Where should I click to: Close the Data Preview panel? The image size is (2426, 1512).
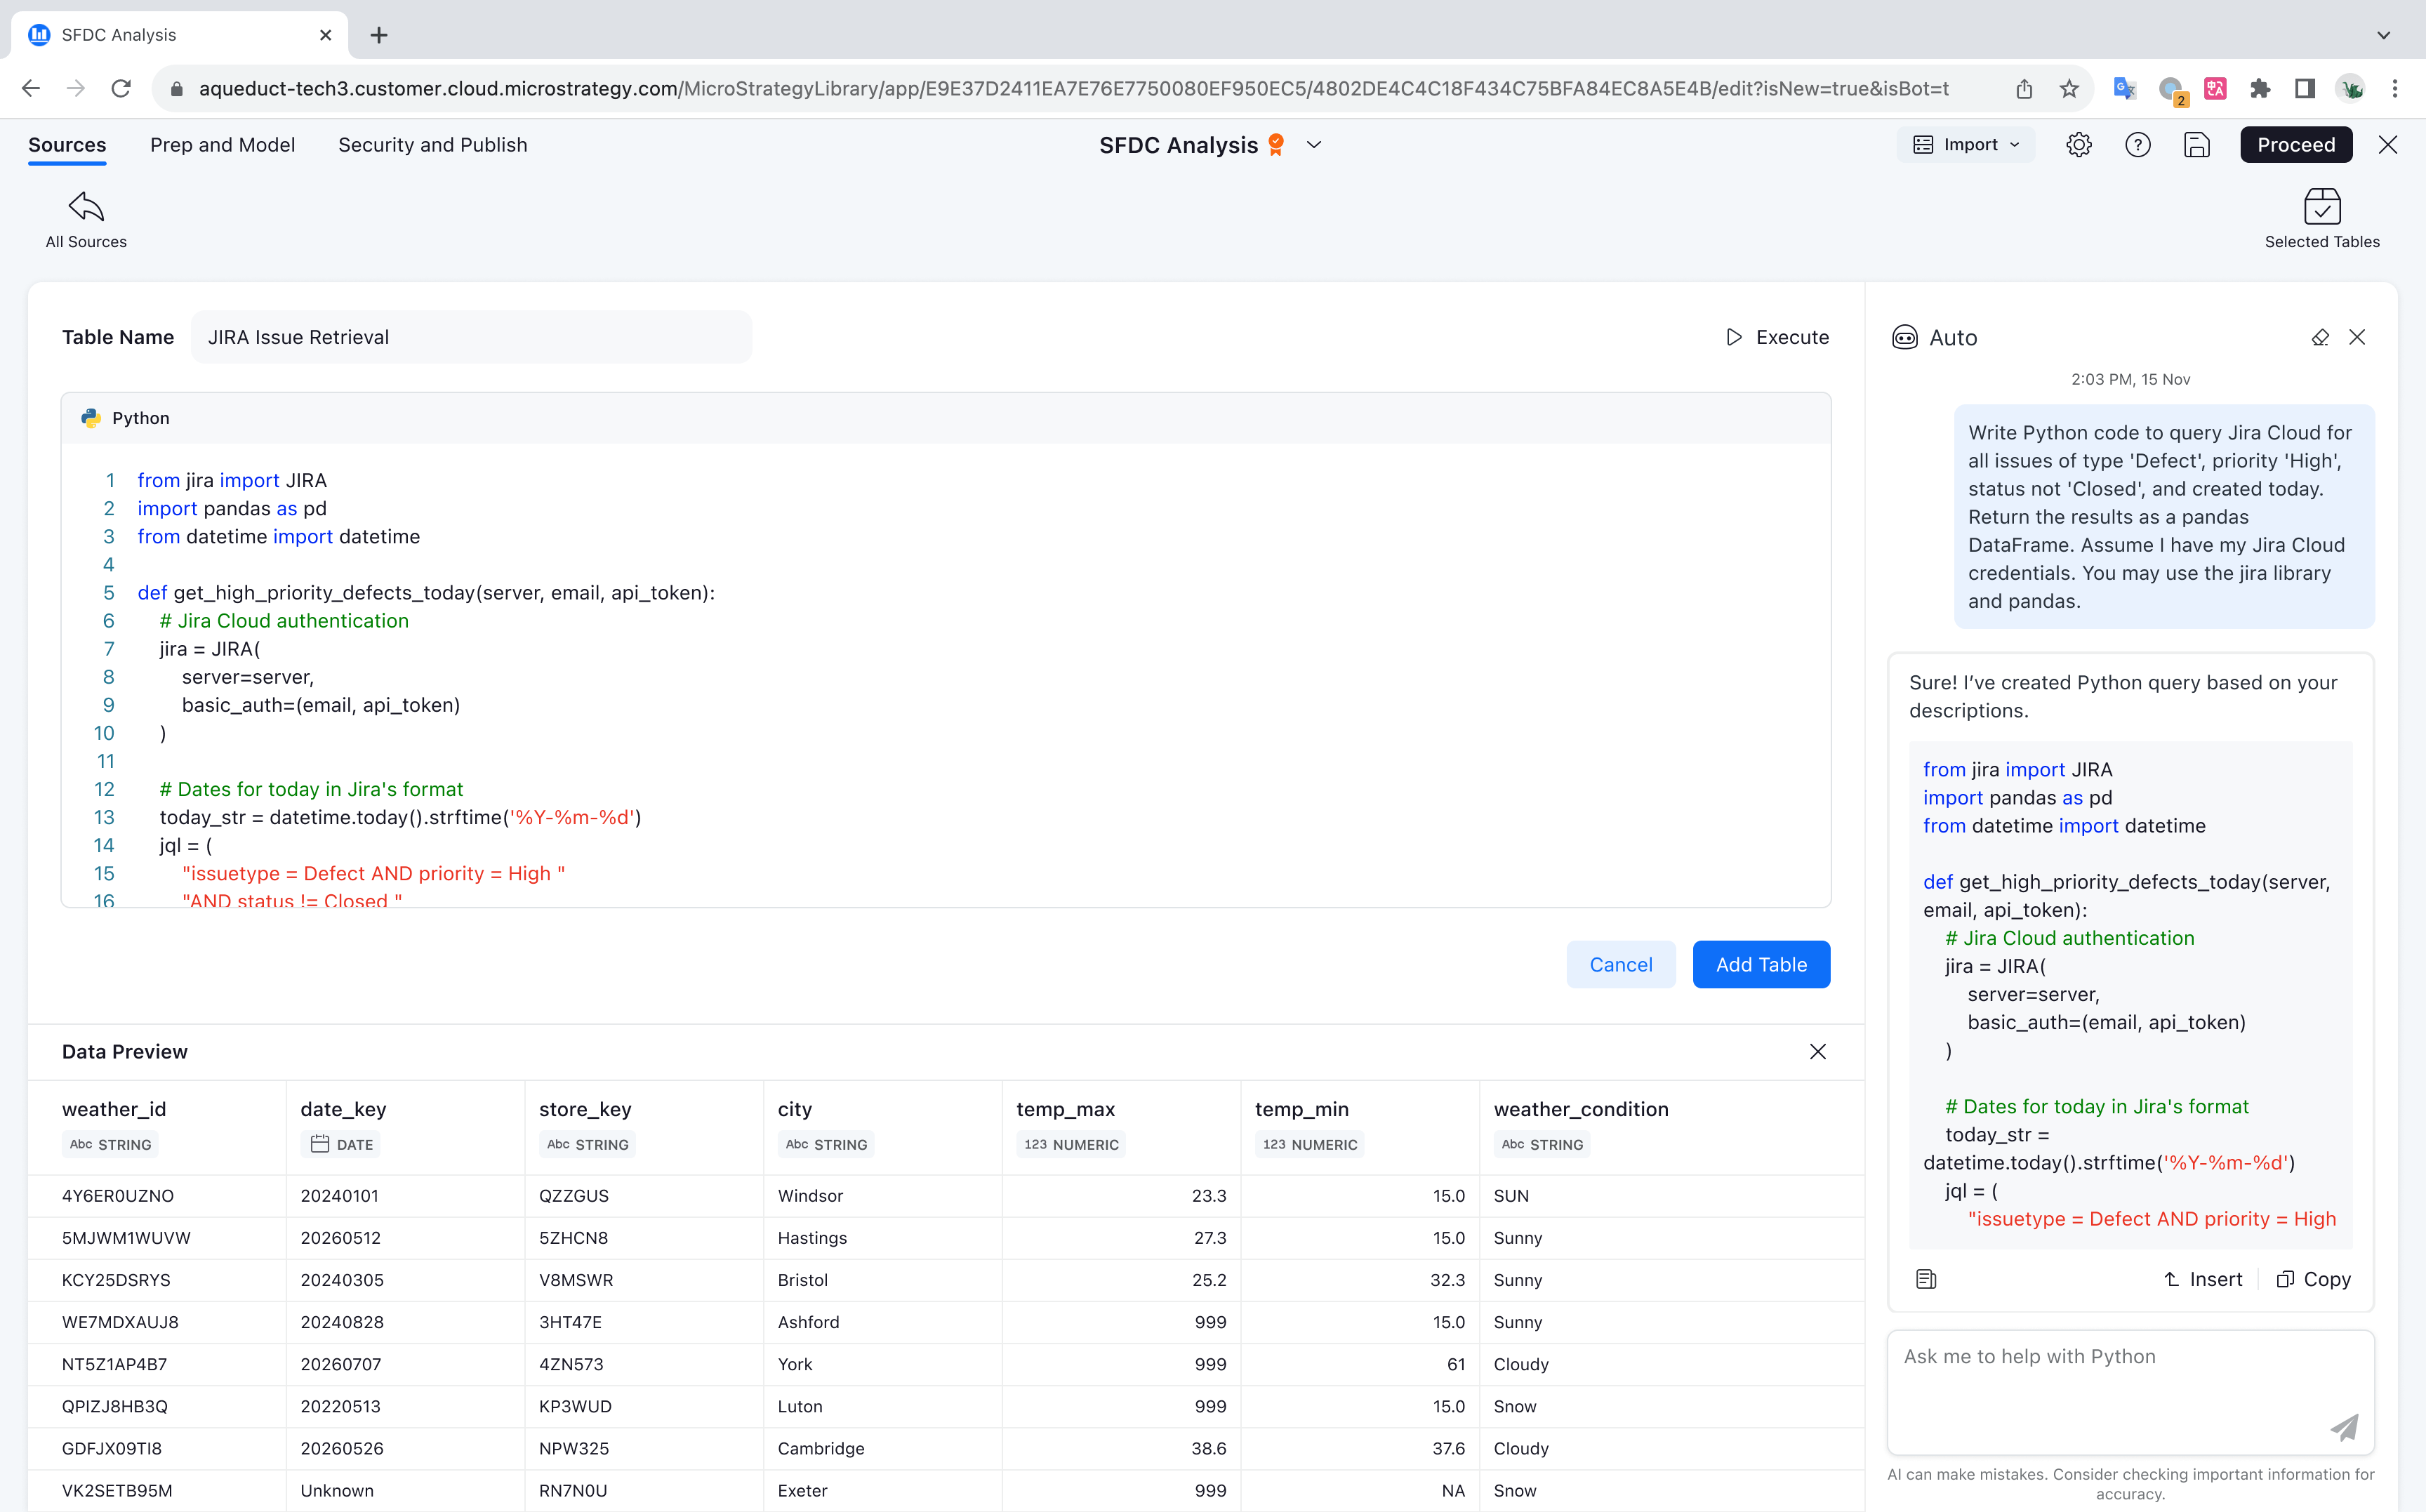tap(1817, 1051)
